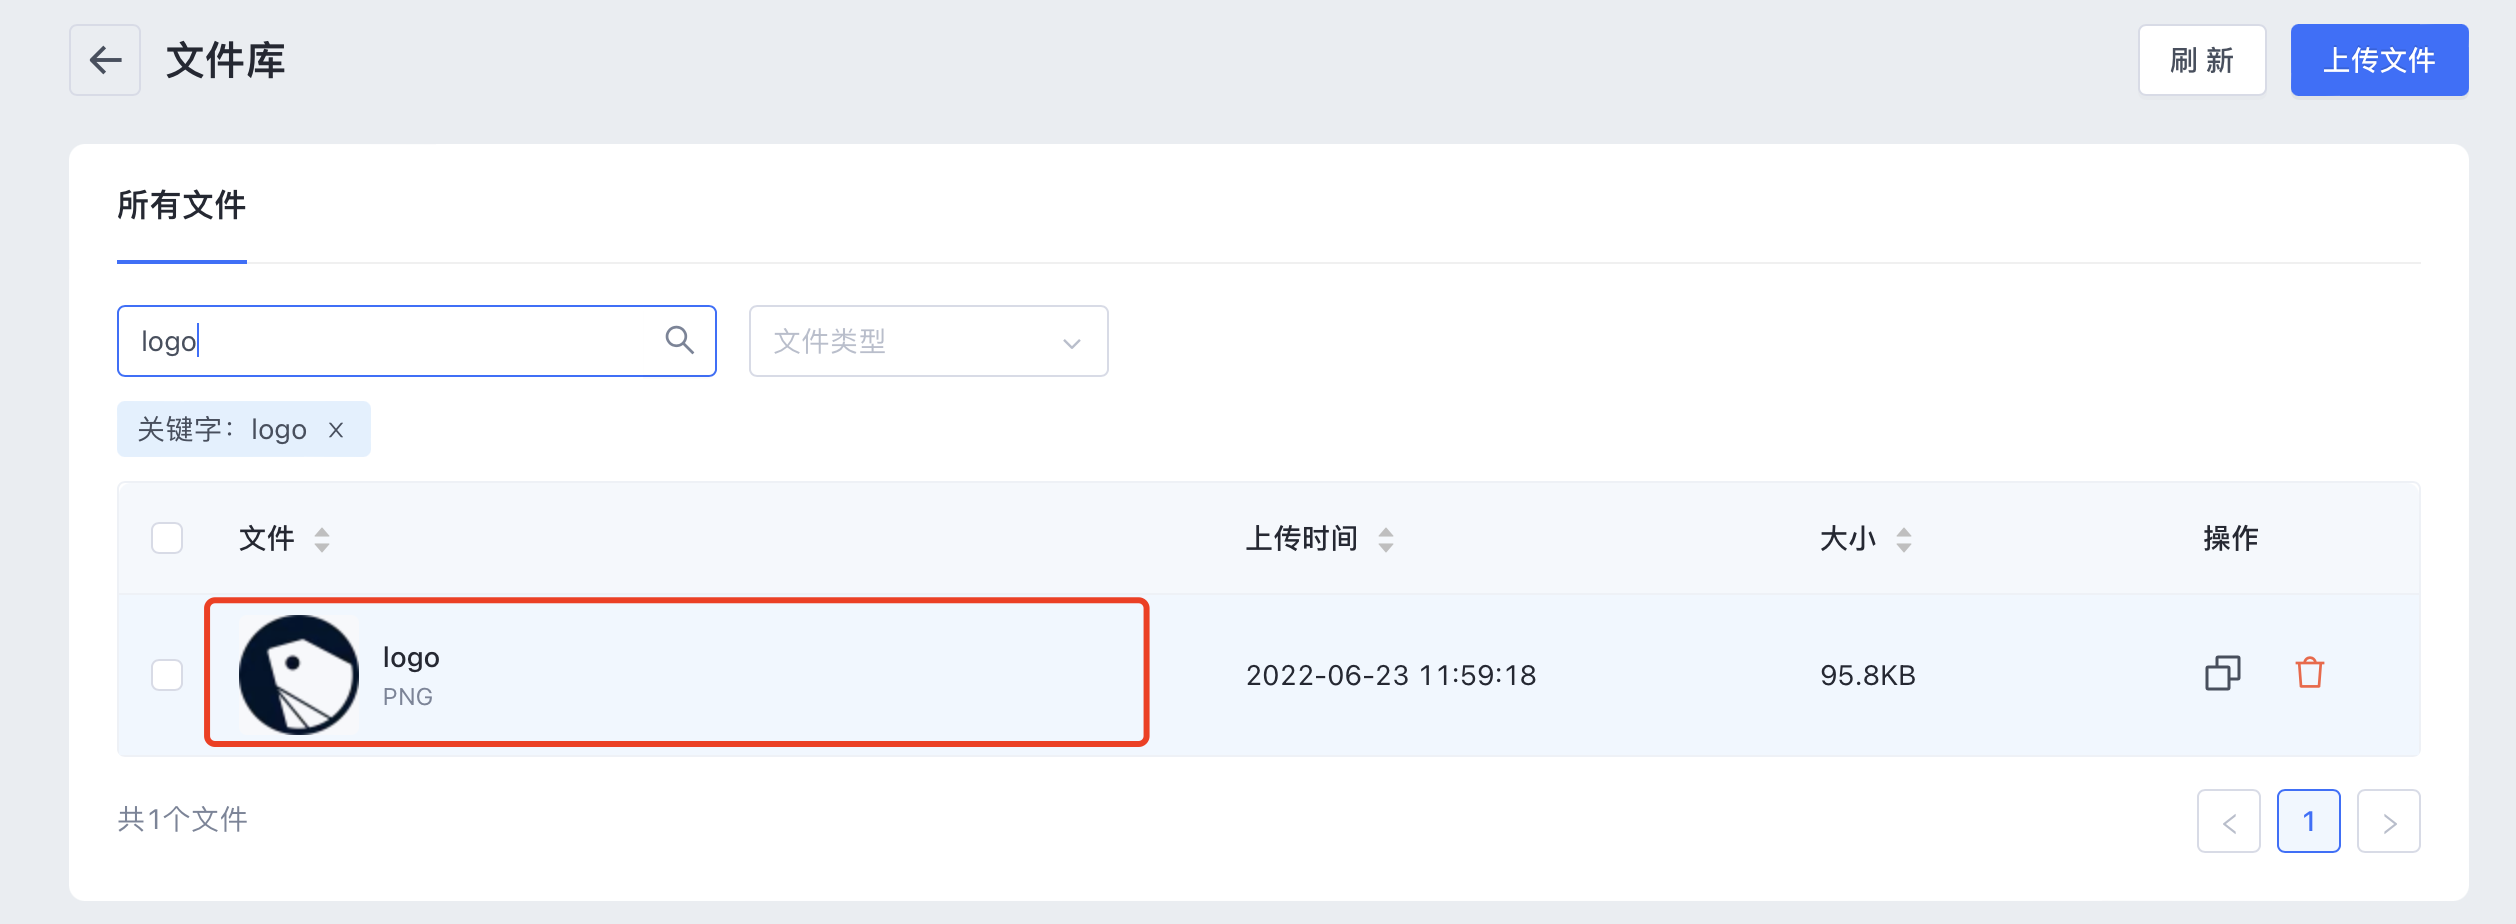The image size is (2516, 924).
Task: Go to the previous page
Action: coord(2228,821)
